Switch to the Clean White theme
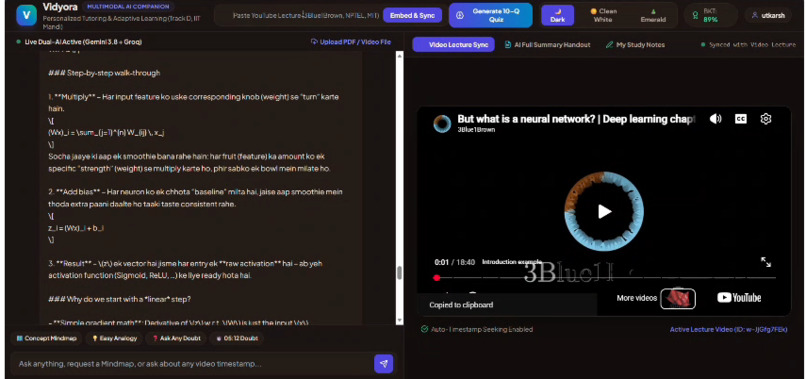 (603, 15)
